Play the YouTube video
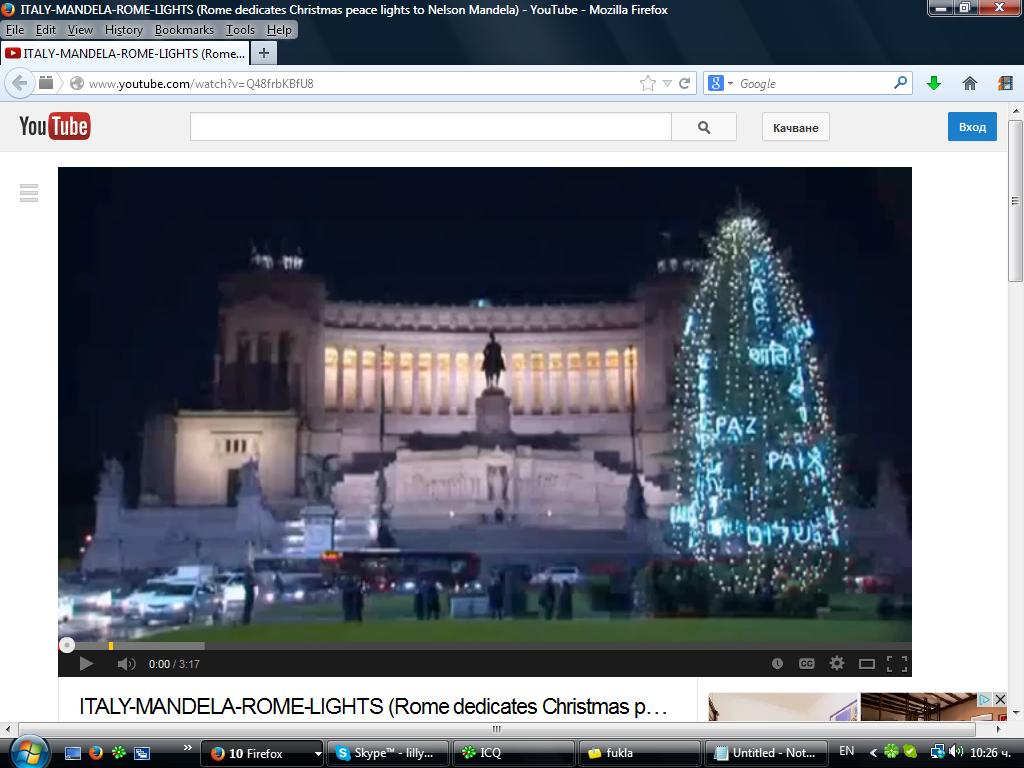1024x768 pixels. [x=86, y=663]
